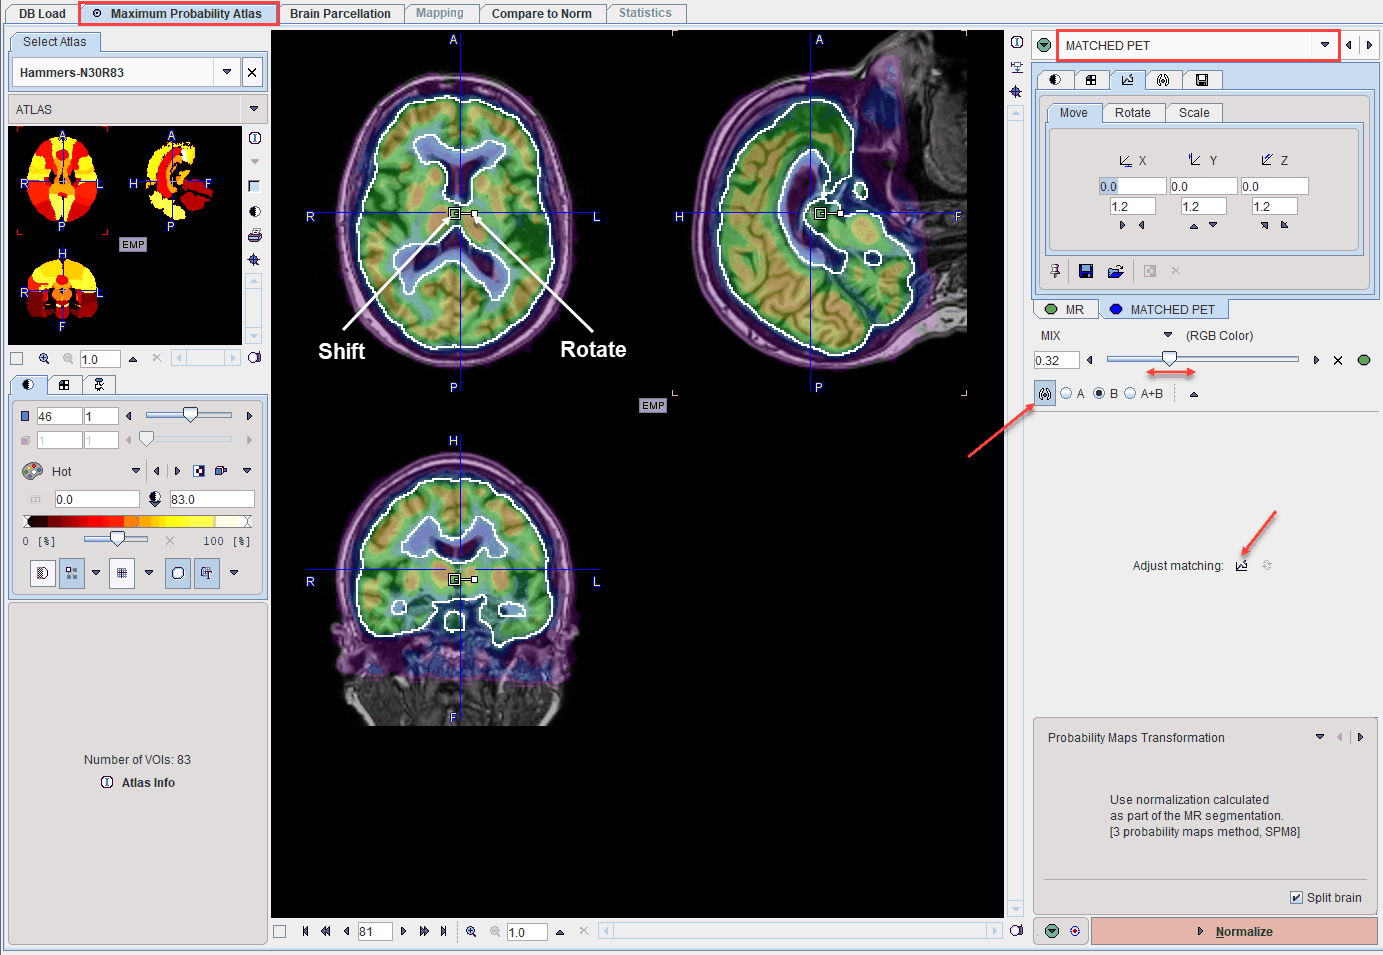
Task: Toggle the interpolation half-disc button
Action: click(x=42, y=573)
